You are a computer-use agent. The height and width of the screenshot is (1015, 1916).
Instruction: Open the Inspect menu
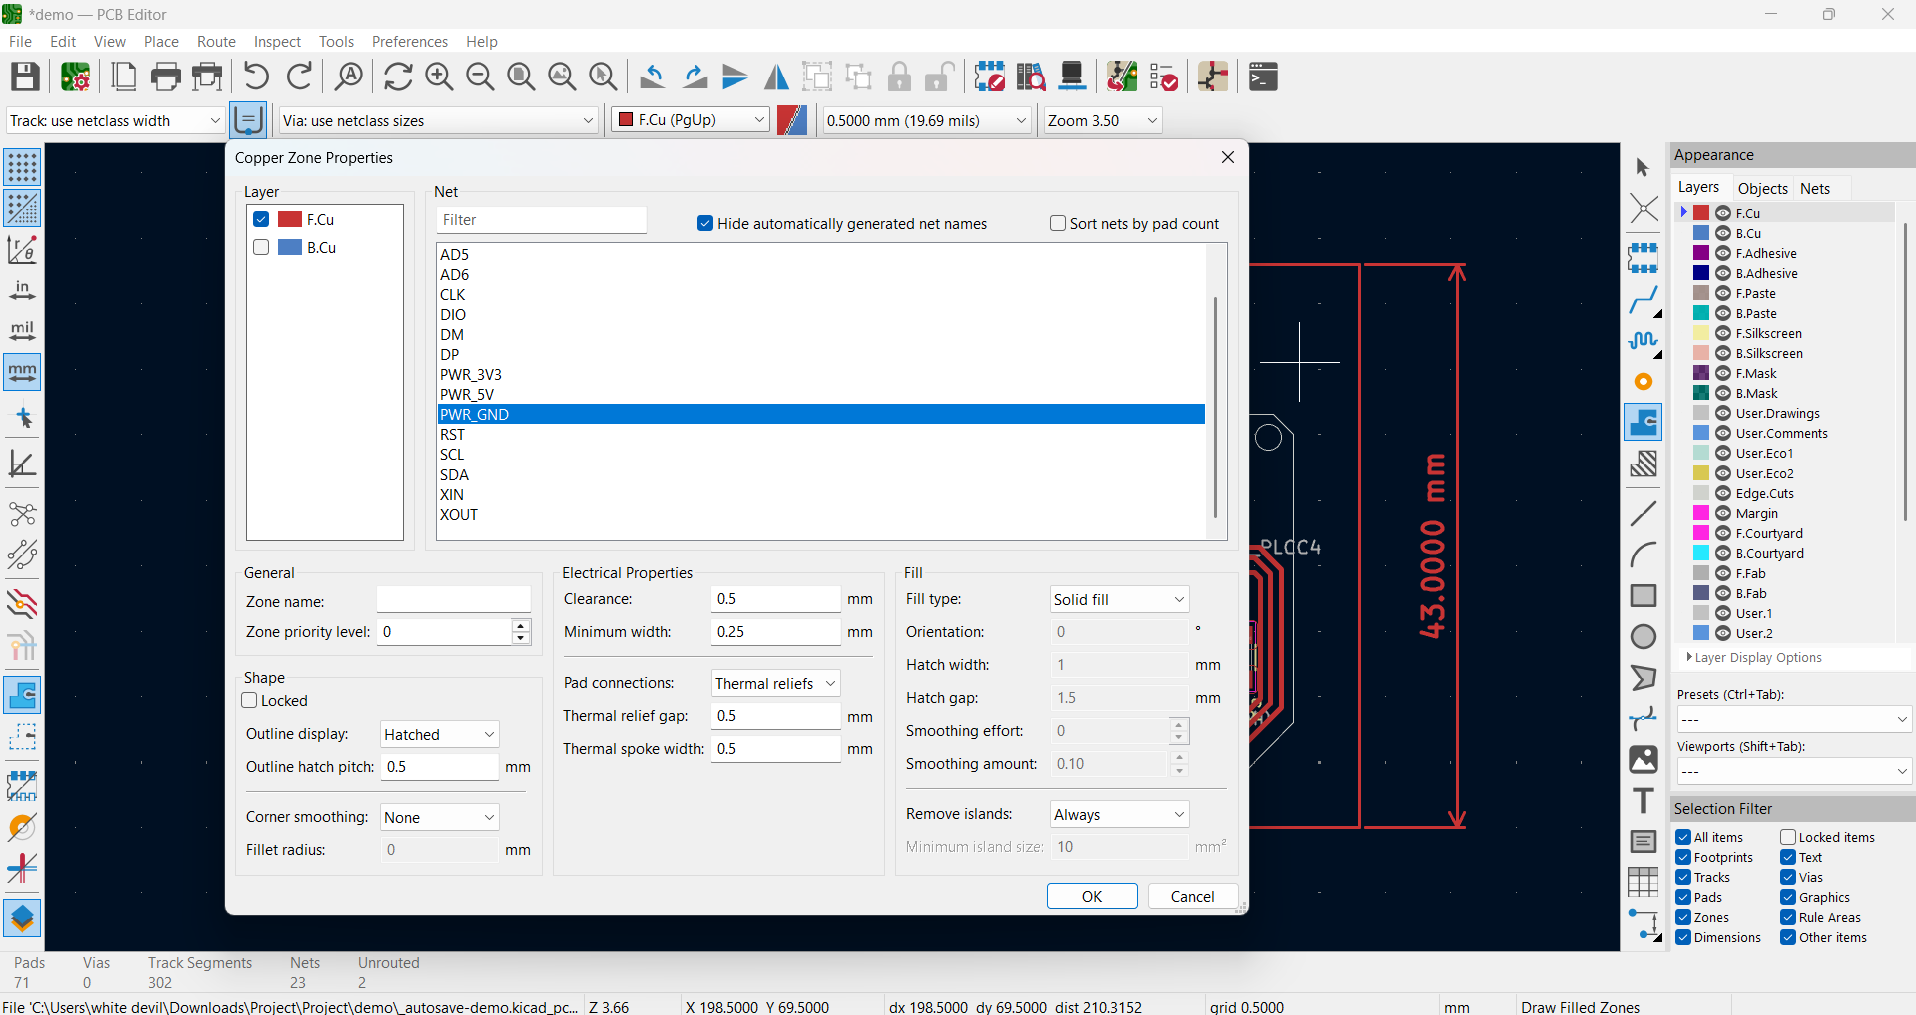(x=277, y=41)
